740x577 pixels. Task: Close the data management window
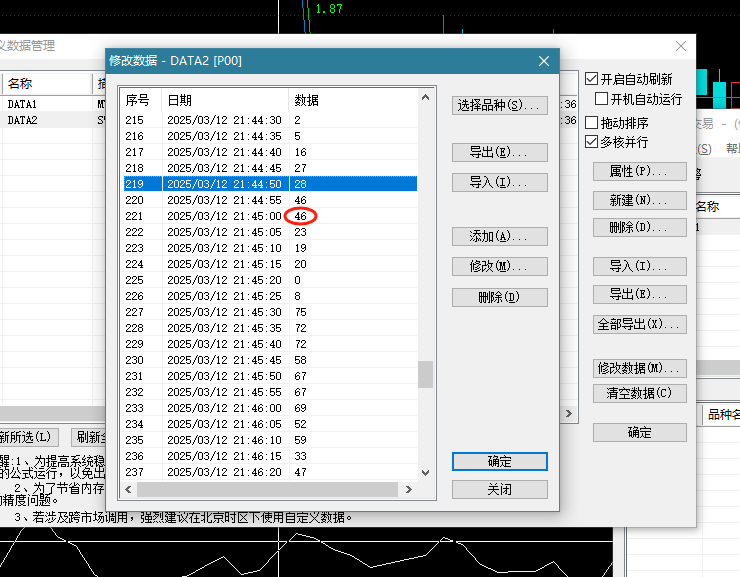pyautogui.click(x=681, y=46)
